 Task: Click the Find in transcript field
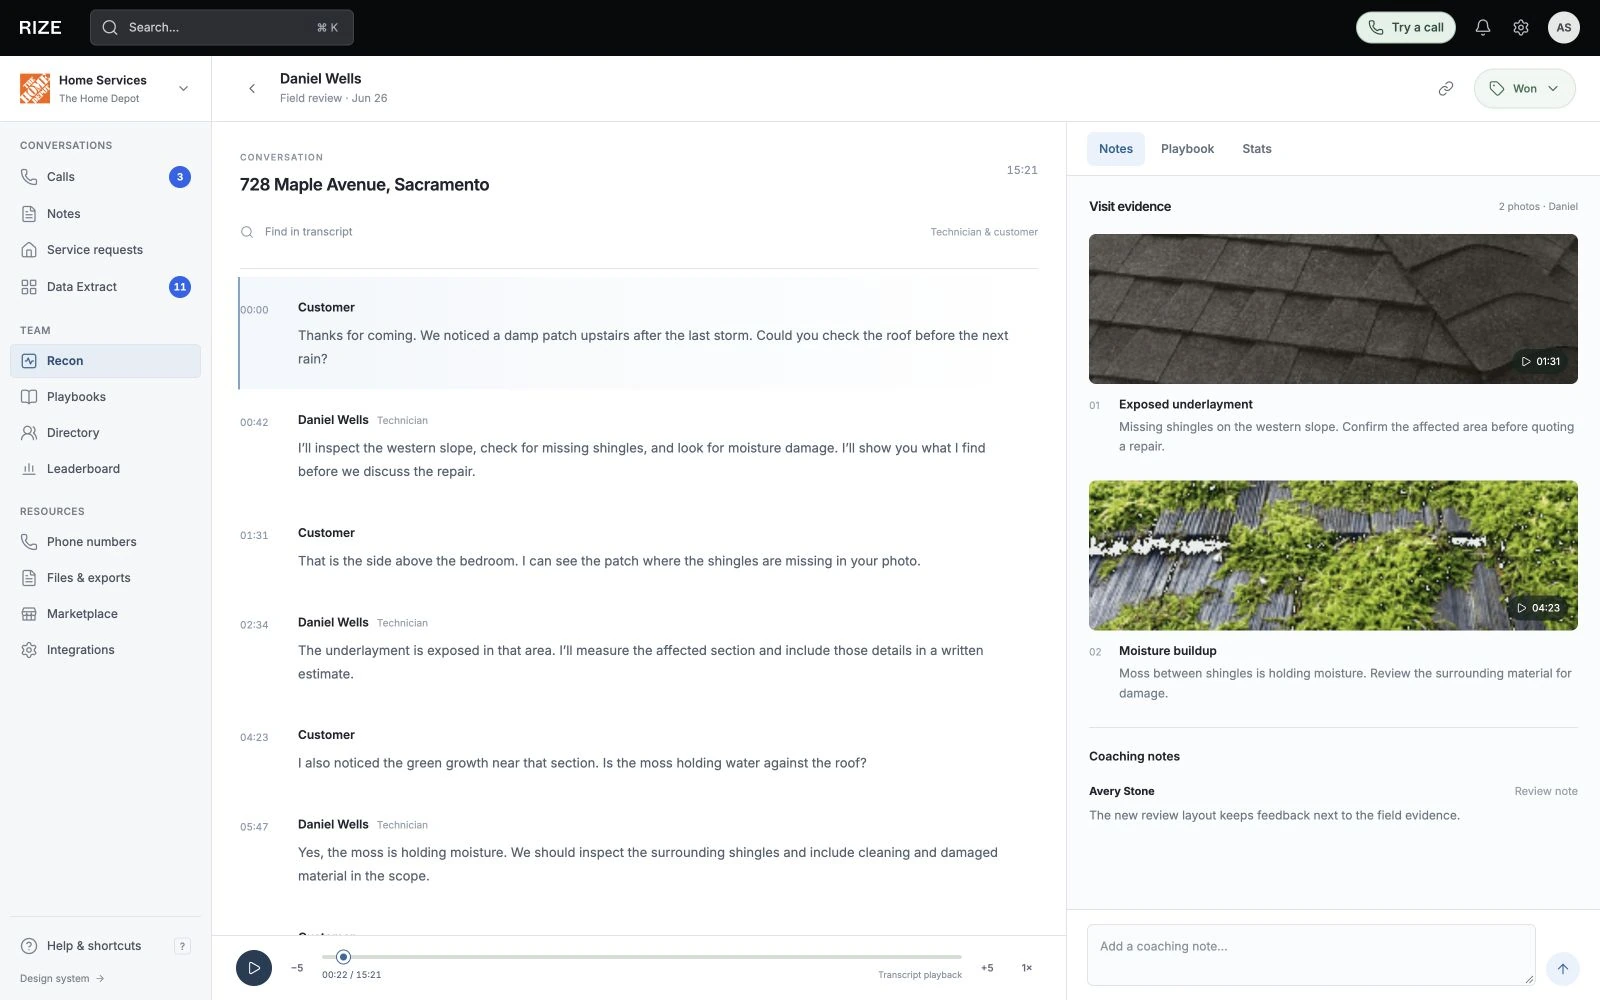click(582, 232)
